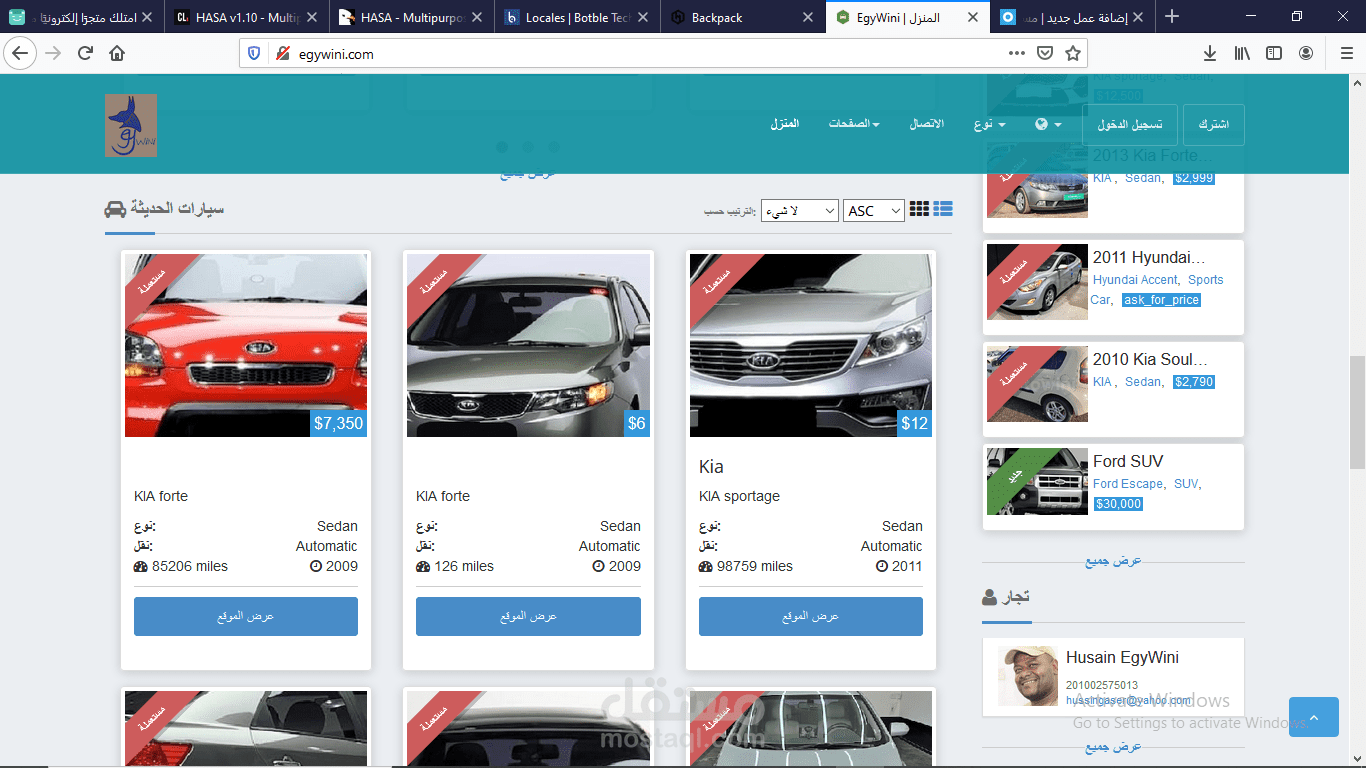Open the Firefox account icon
Viewport: 1366px width, 768px height.
click(1306, 53)
